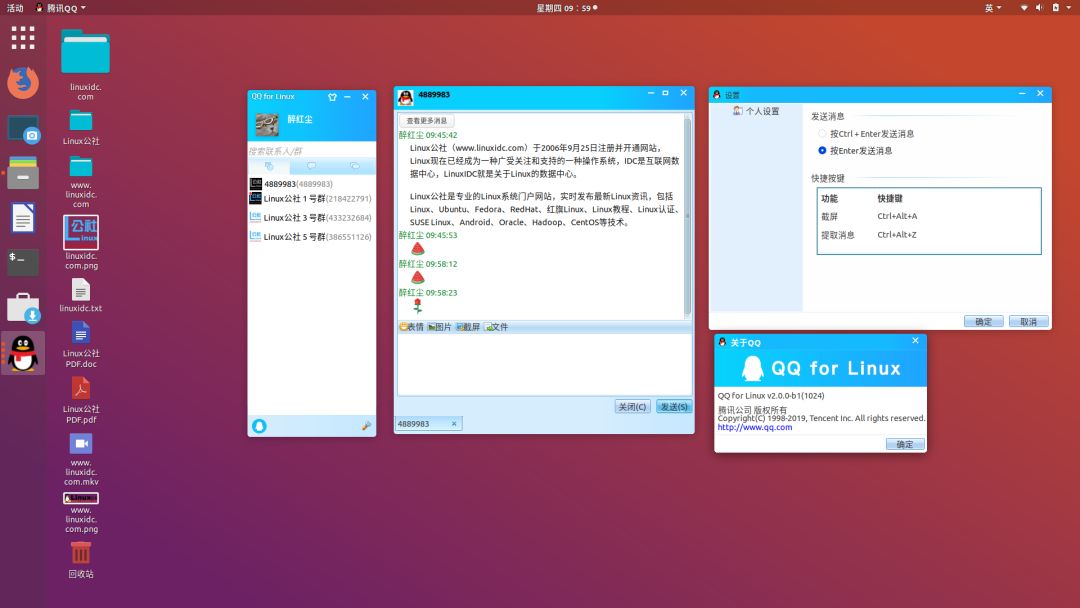Click 确定 in the About QQ dialog
1080x608 pixels.
click(903, 444)
